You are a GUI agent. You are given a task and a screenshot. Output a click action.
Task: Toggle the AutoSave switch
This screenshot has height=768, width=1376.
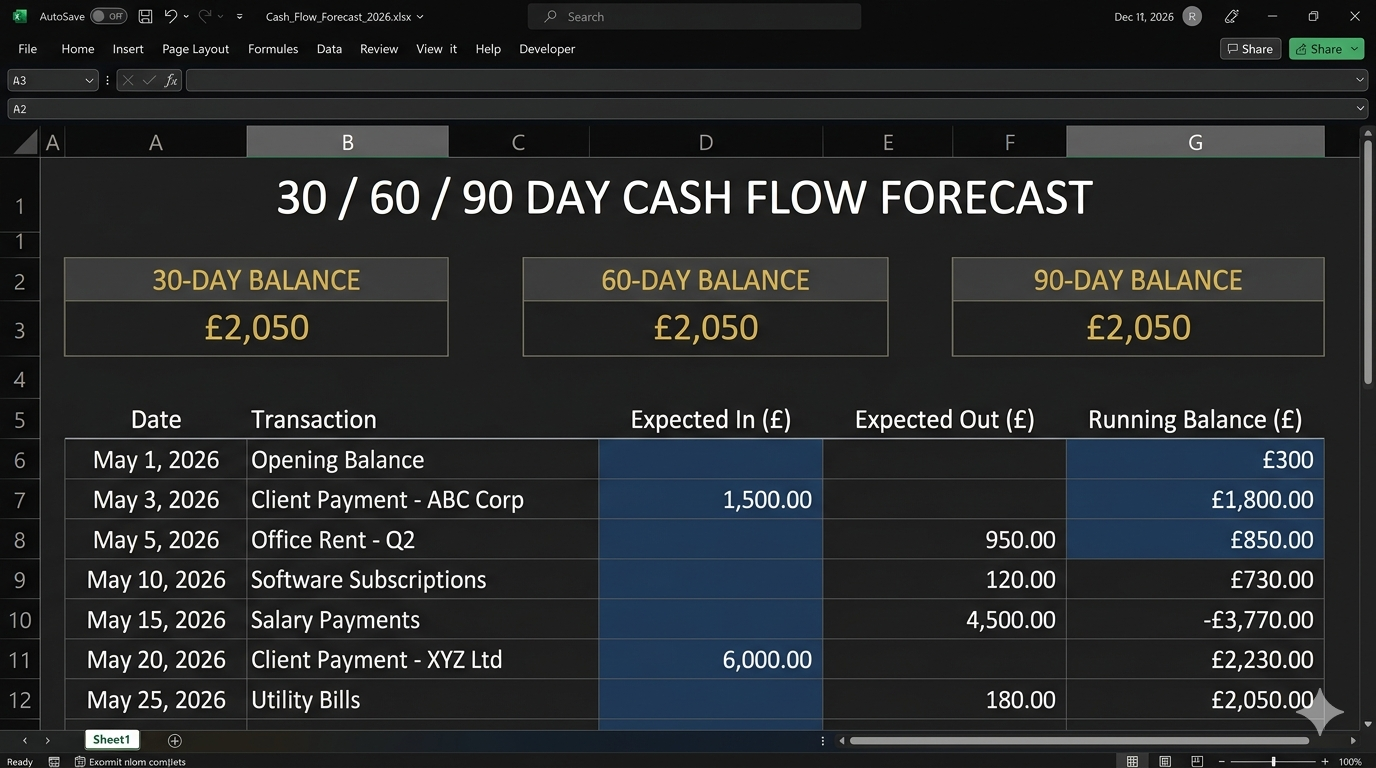click(x=108, y=17)
